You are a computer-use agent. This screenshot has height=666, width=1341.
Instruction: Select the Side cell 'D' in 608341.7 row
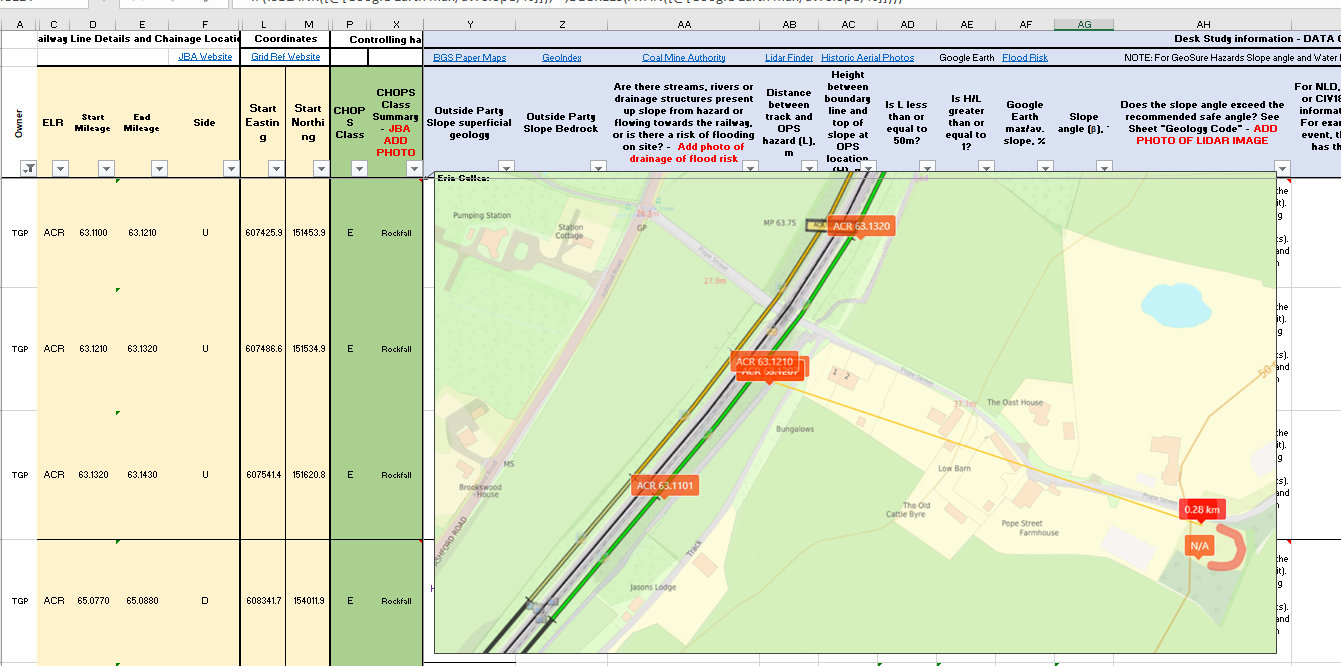click(205, 601)
